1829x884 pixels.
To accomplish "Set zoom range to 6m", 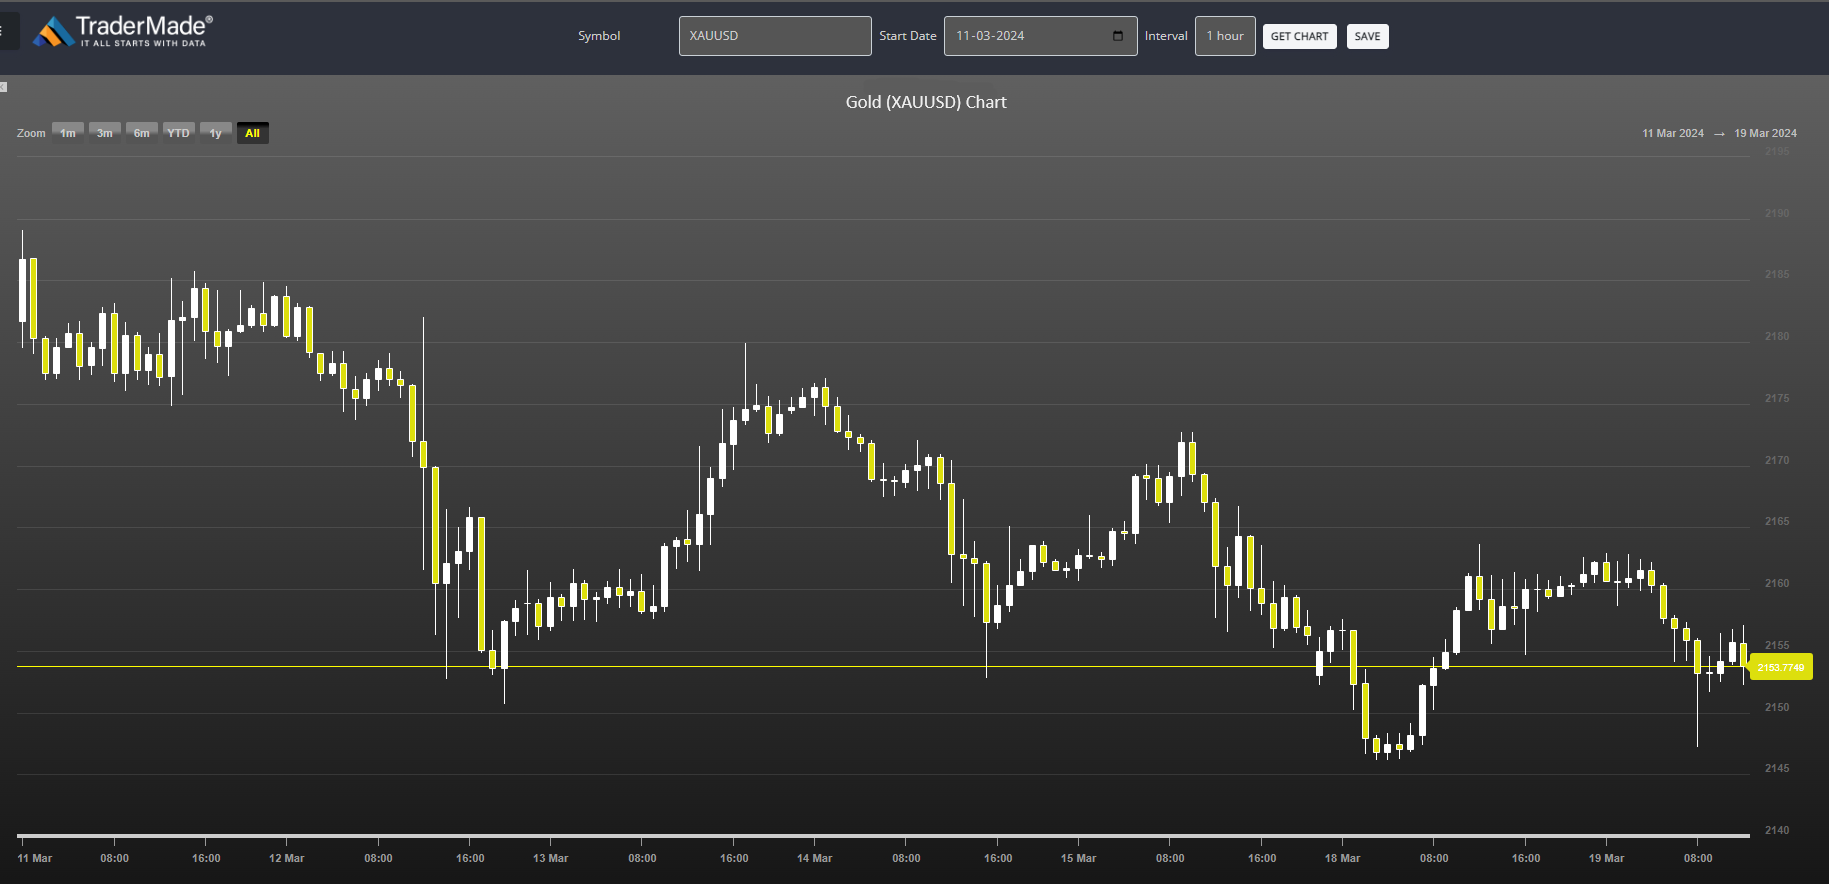I will point(142,133).
